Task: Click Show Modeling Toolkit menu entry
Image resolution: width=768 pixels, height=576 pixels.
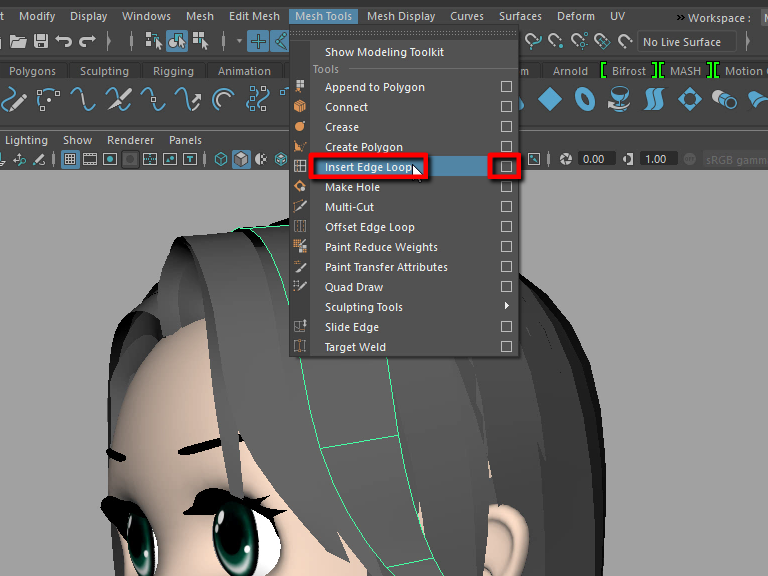Action: tap(384, 52)
